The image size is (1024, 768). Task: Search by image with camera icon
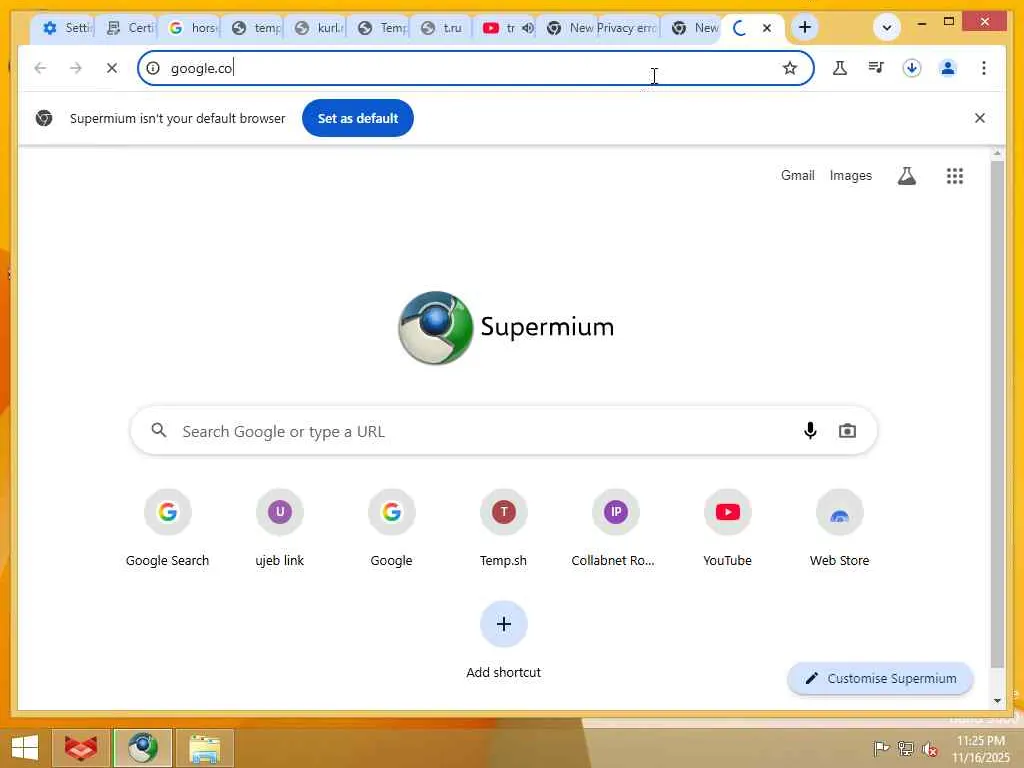pos(847,431)
